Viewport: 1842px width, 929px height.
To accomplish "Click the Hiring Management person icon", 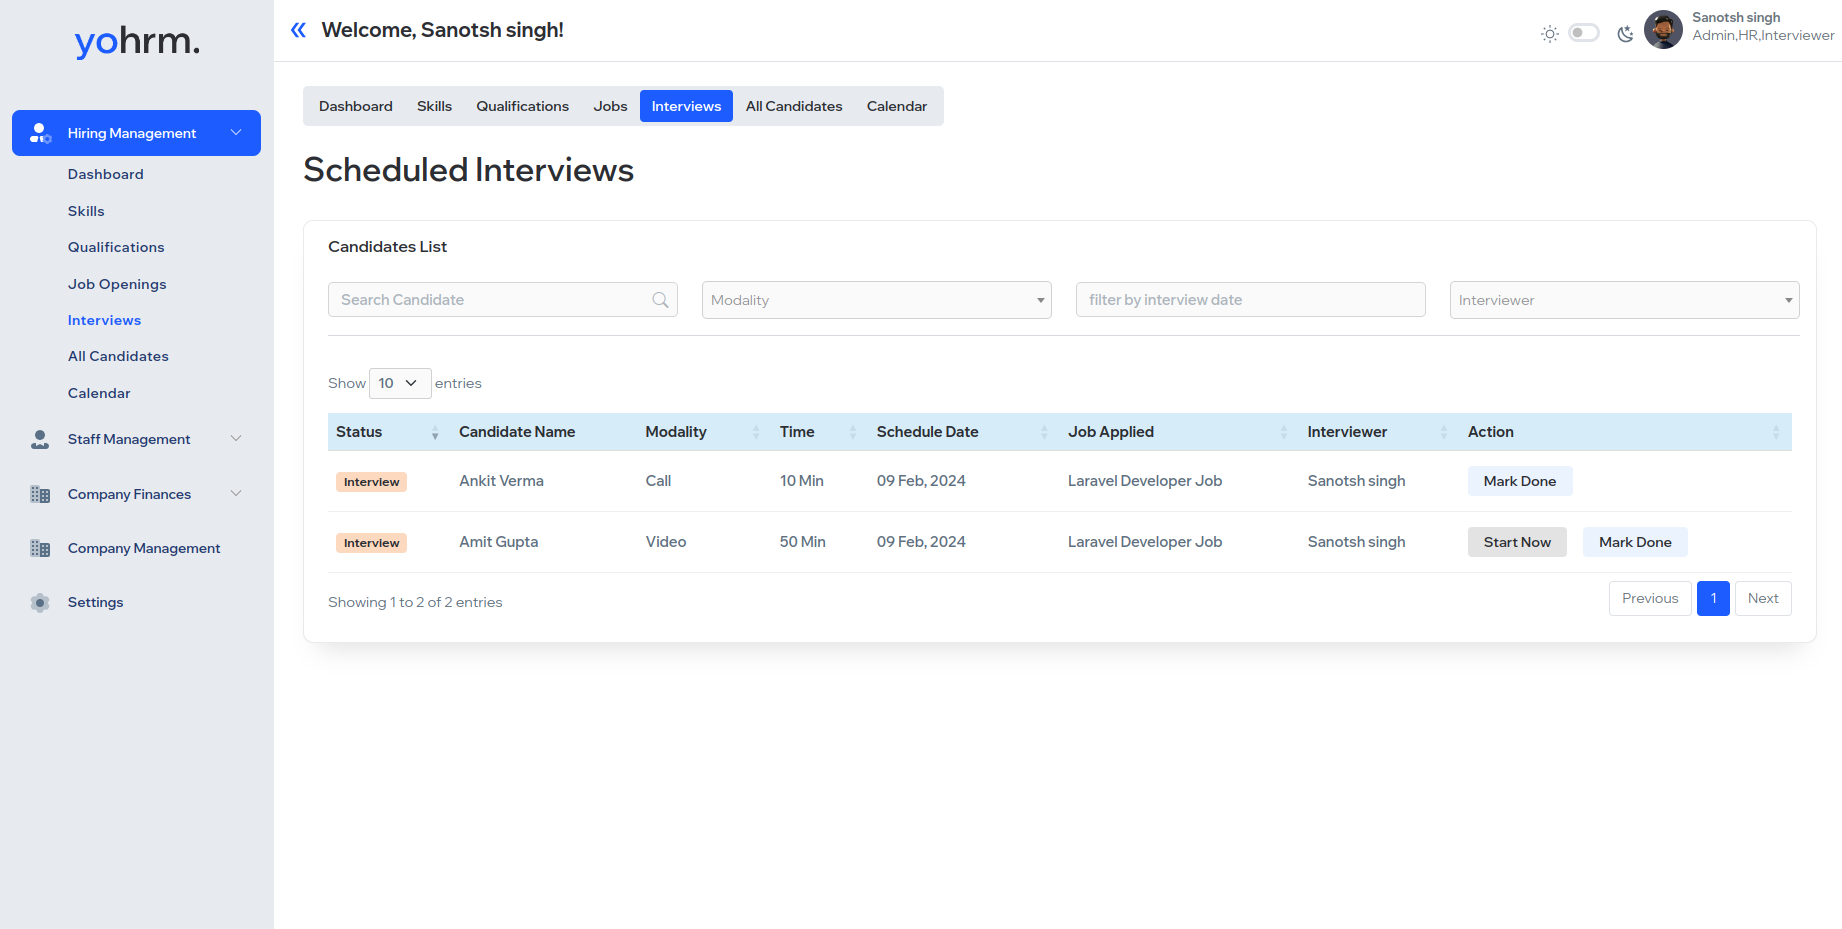I will click(x=40, y=133).
